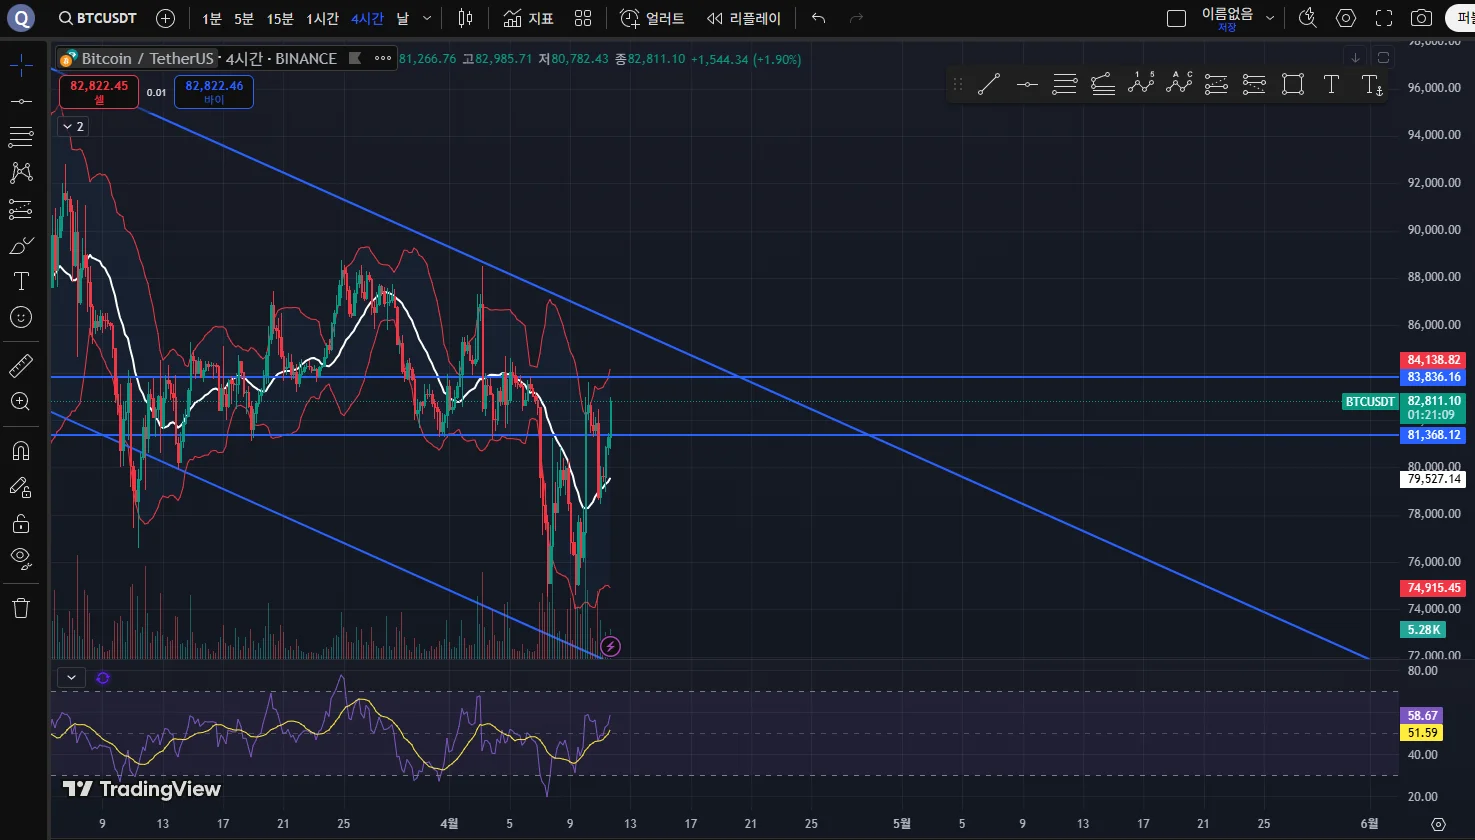Pick horizontal line in favorites toolbar
The height and width of the screenshot is (840, 1475).
tap(1027, 85)
